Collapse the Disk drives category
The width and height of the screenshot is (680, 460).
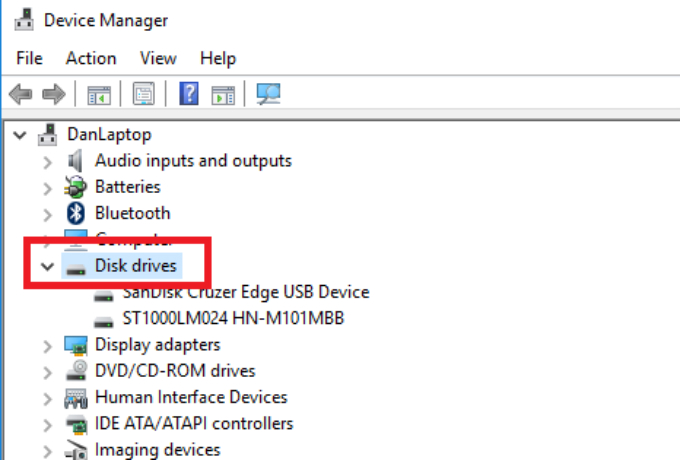point(46,266)
